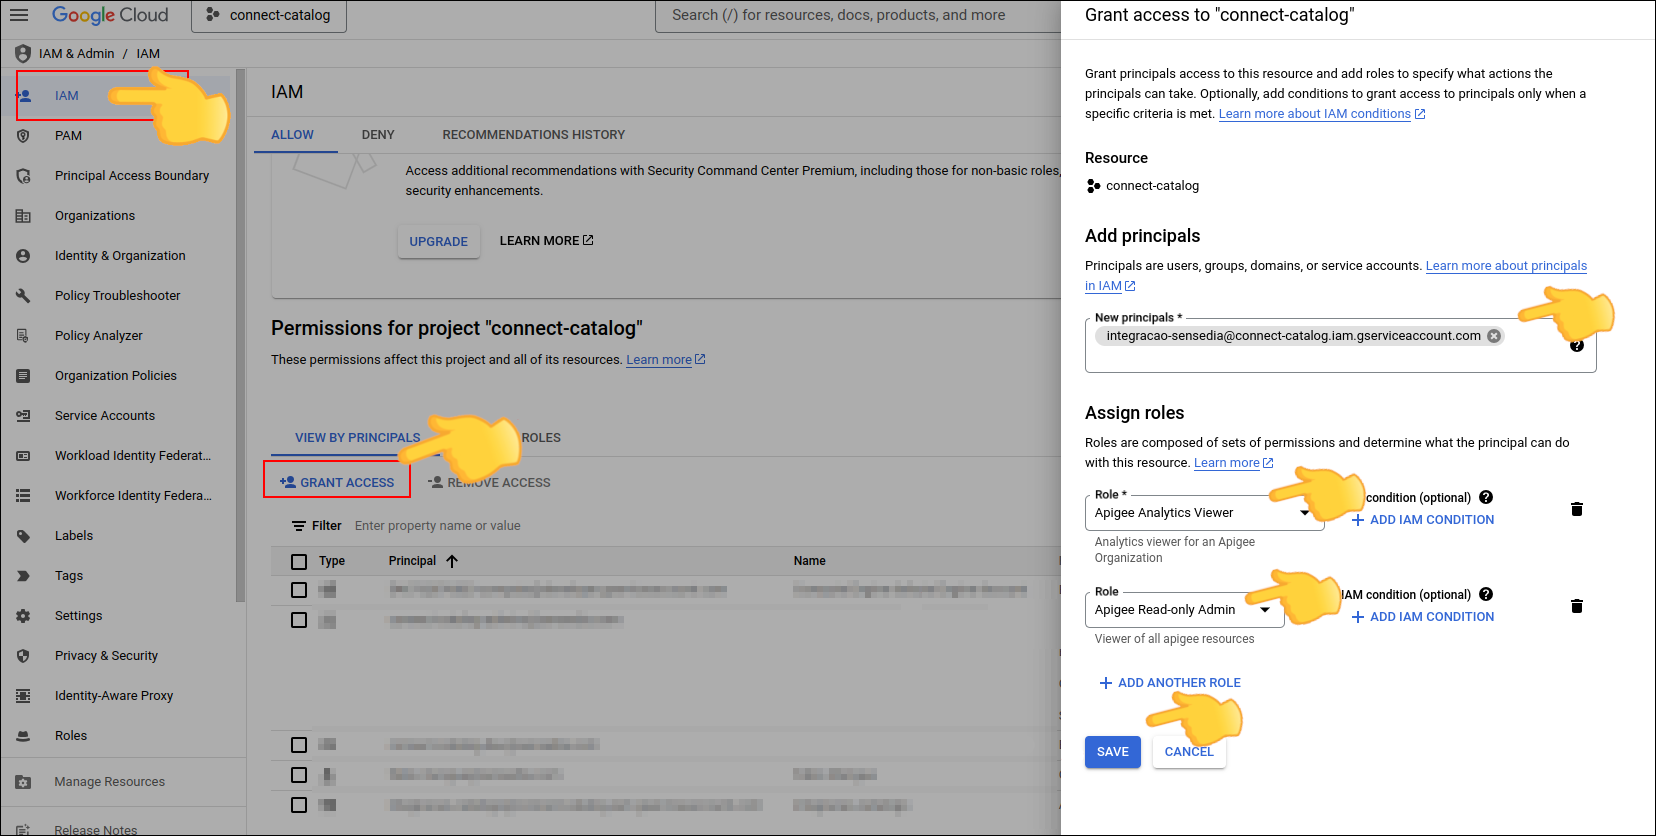Open the connect-catalog project selector
Screen dimensions: 1656x836
tap(269, 15)
